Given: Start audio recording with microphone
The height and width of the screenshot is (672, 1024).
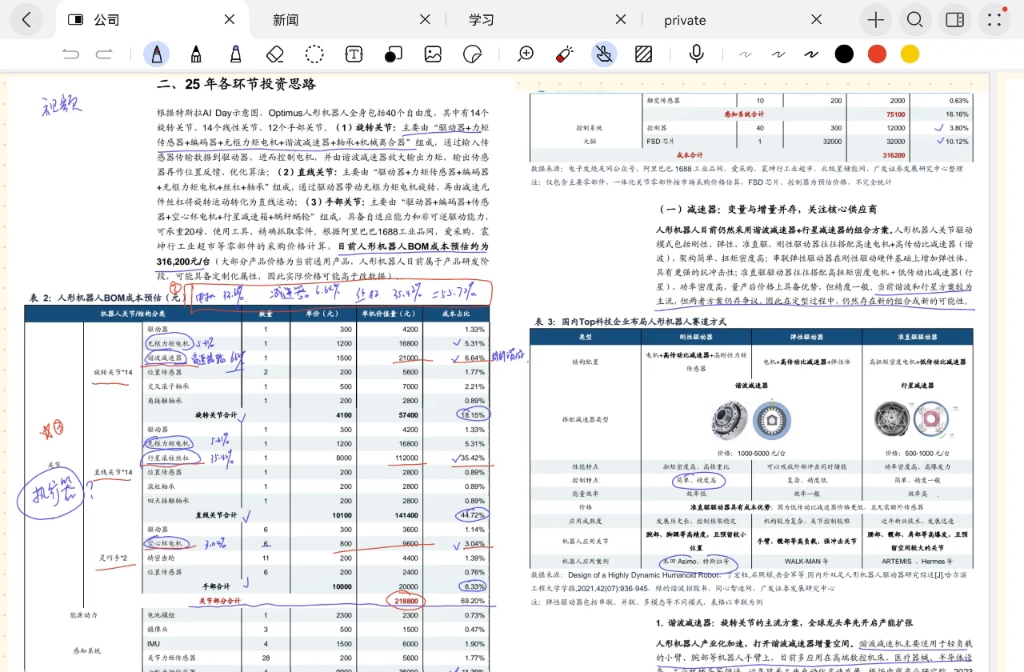Looking at the screenshot, I should [697, 54].
